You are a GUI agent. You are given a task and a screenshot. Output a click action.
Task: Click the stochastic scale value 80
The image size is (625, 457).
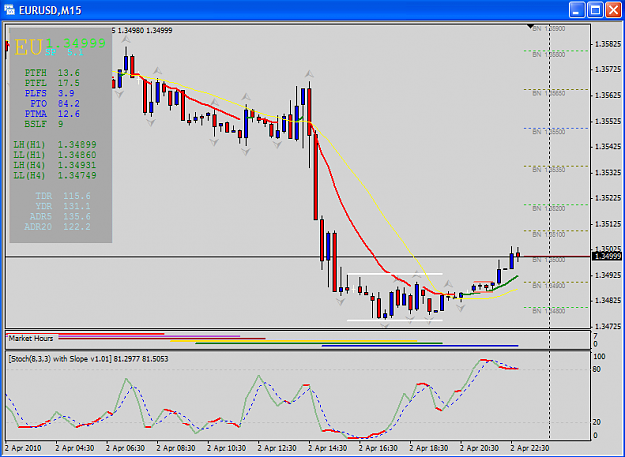[597, 369]
